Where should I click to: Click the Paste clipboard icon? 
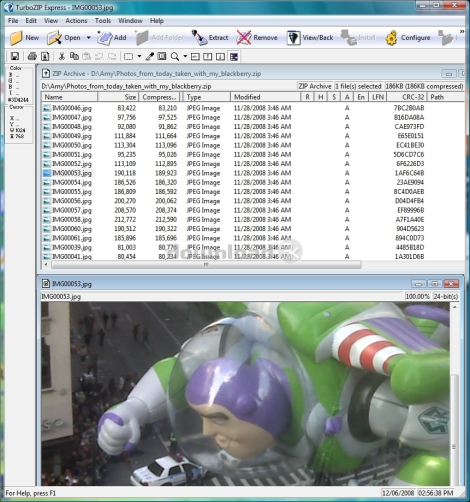86,56
